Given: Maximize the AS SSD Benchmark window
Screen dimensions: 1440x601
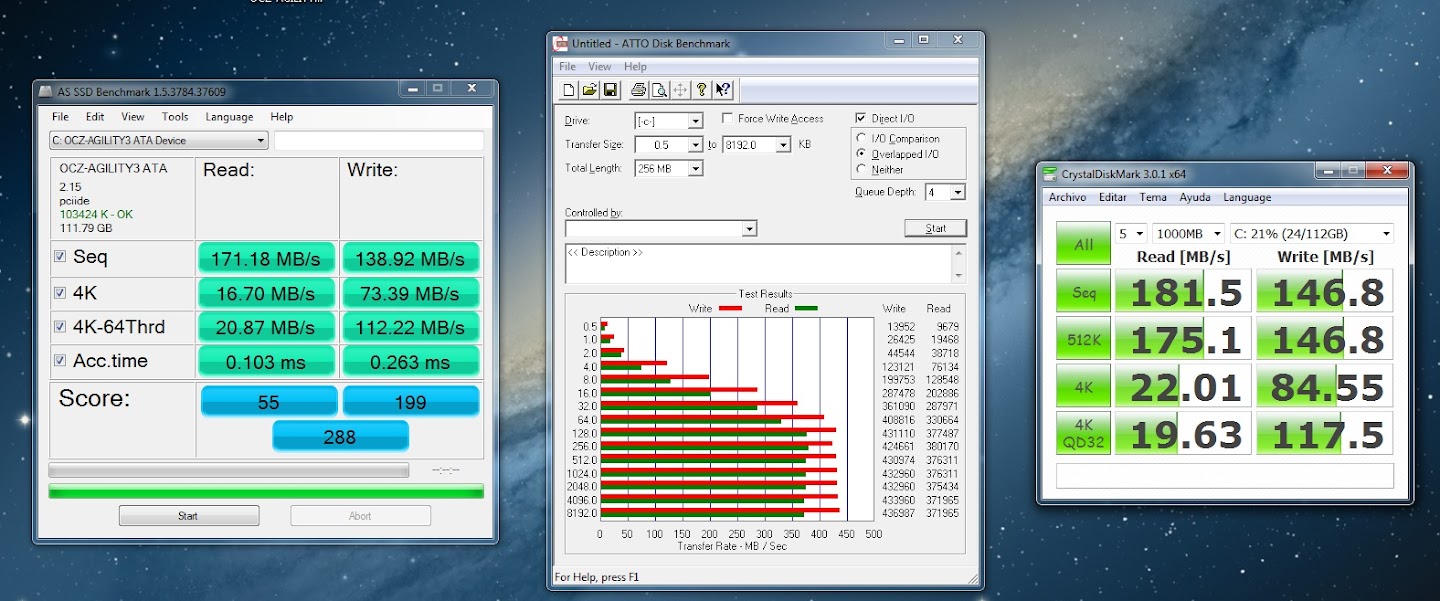Looking at the screenshot, I should tap(438, 88).
